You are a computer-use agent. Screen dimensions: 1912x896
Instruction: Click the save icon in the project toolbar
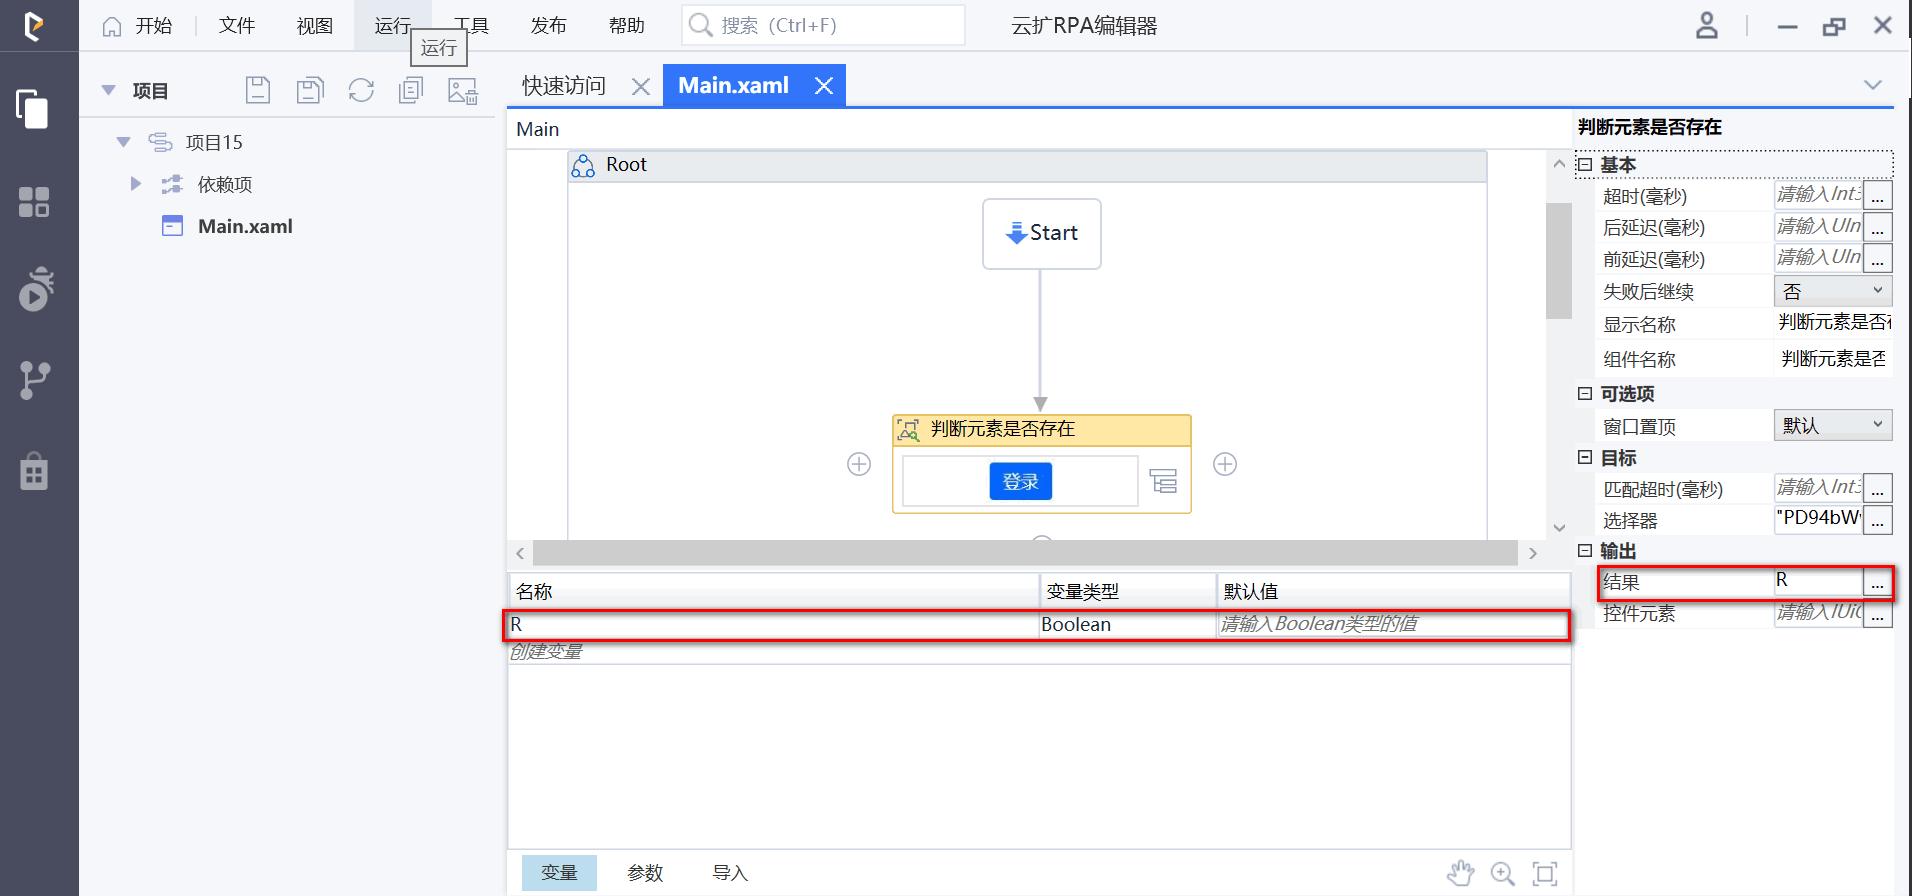click(x=258, y=90)
